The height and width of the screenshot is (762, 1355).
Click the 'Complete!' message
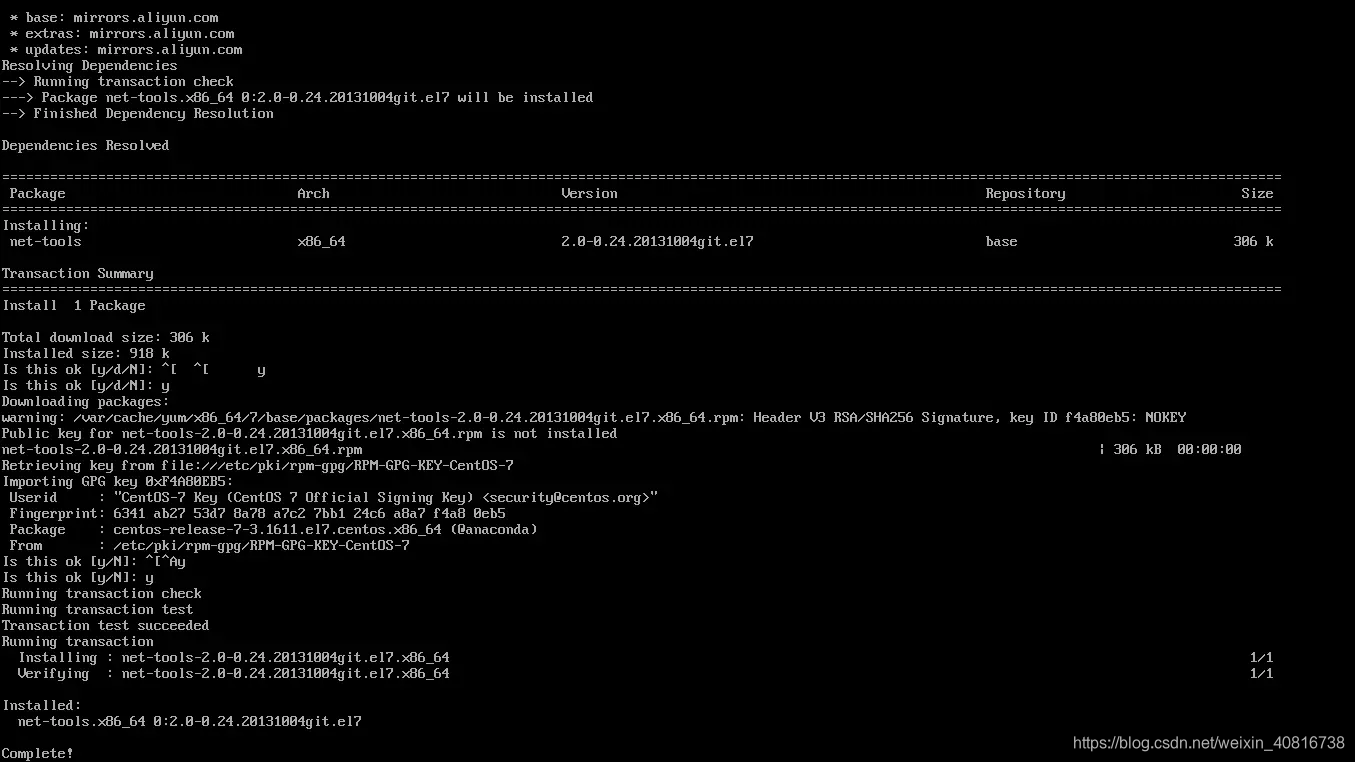[38, 753]
